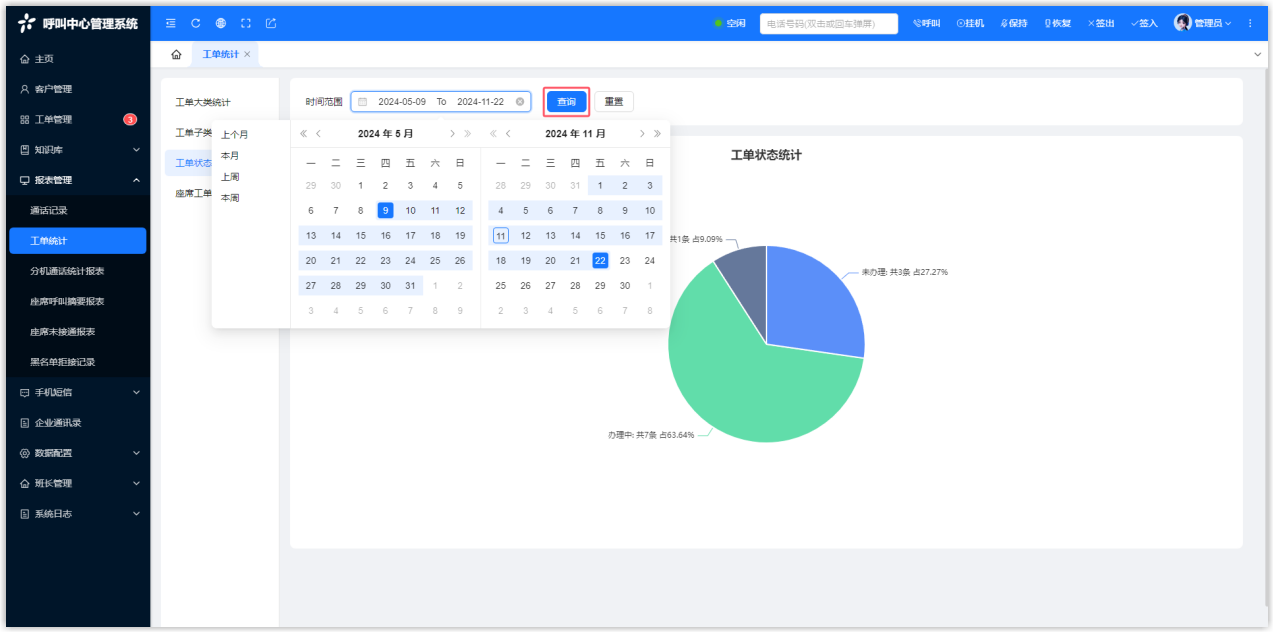
Task: Go to previous year in May calendar
Action: point(304,134)
